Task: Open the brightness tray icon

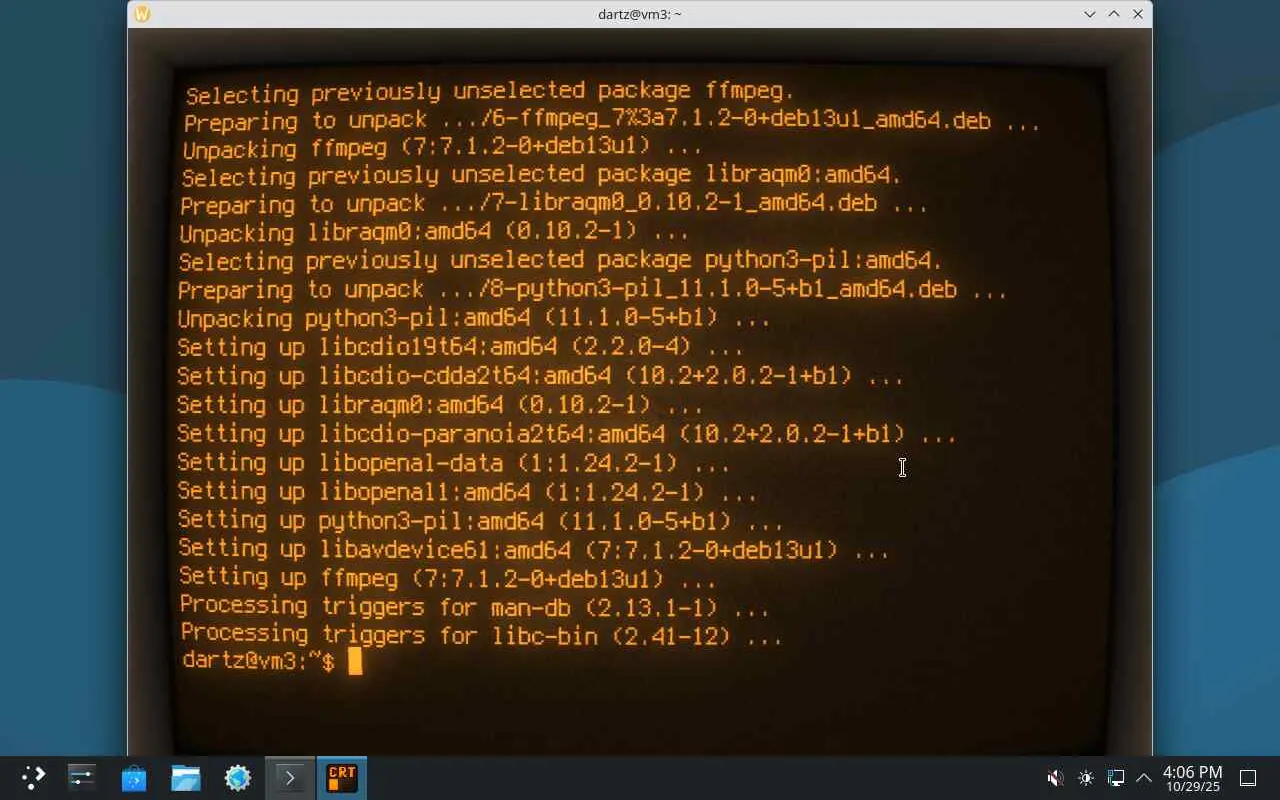Action: pyautogui.click(x=1086, y=778)
